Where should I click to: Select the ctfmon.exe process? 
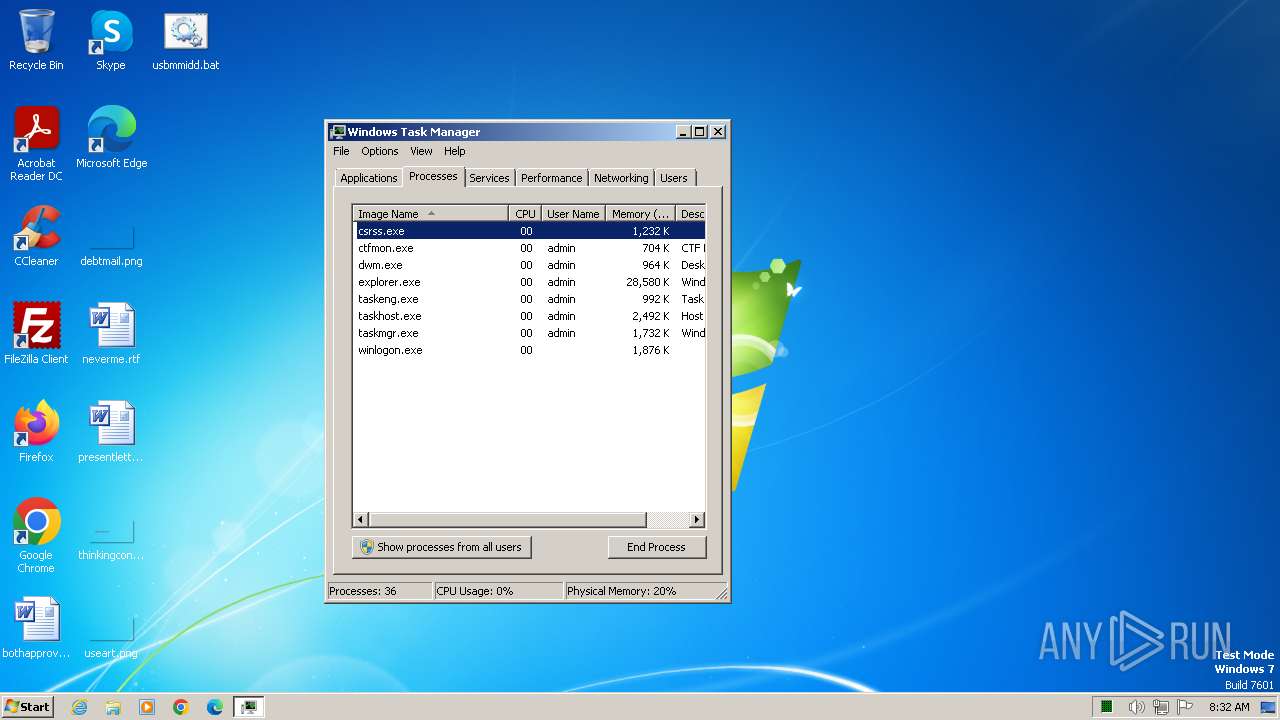529,248
